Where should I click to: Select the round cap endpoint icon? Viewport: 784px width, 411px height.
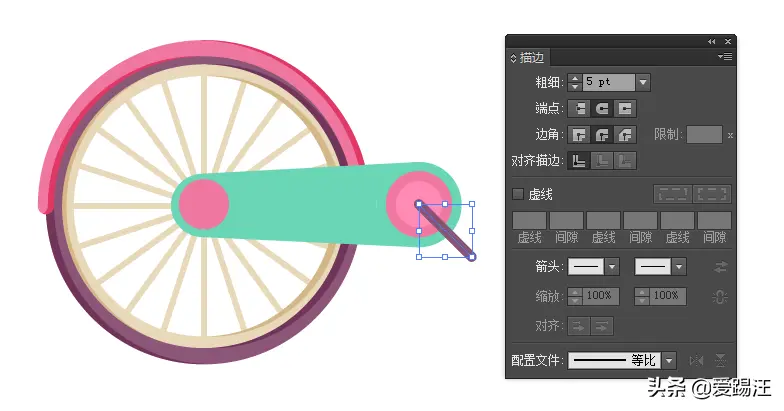coord(602,108)
